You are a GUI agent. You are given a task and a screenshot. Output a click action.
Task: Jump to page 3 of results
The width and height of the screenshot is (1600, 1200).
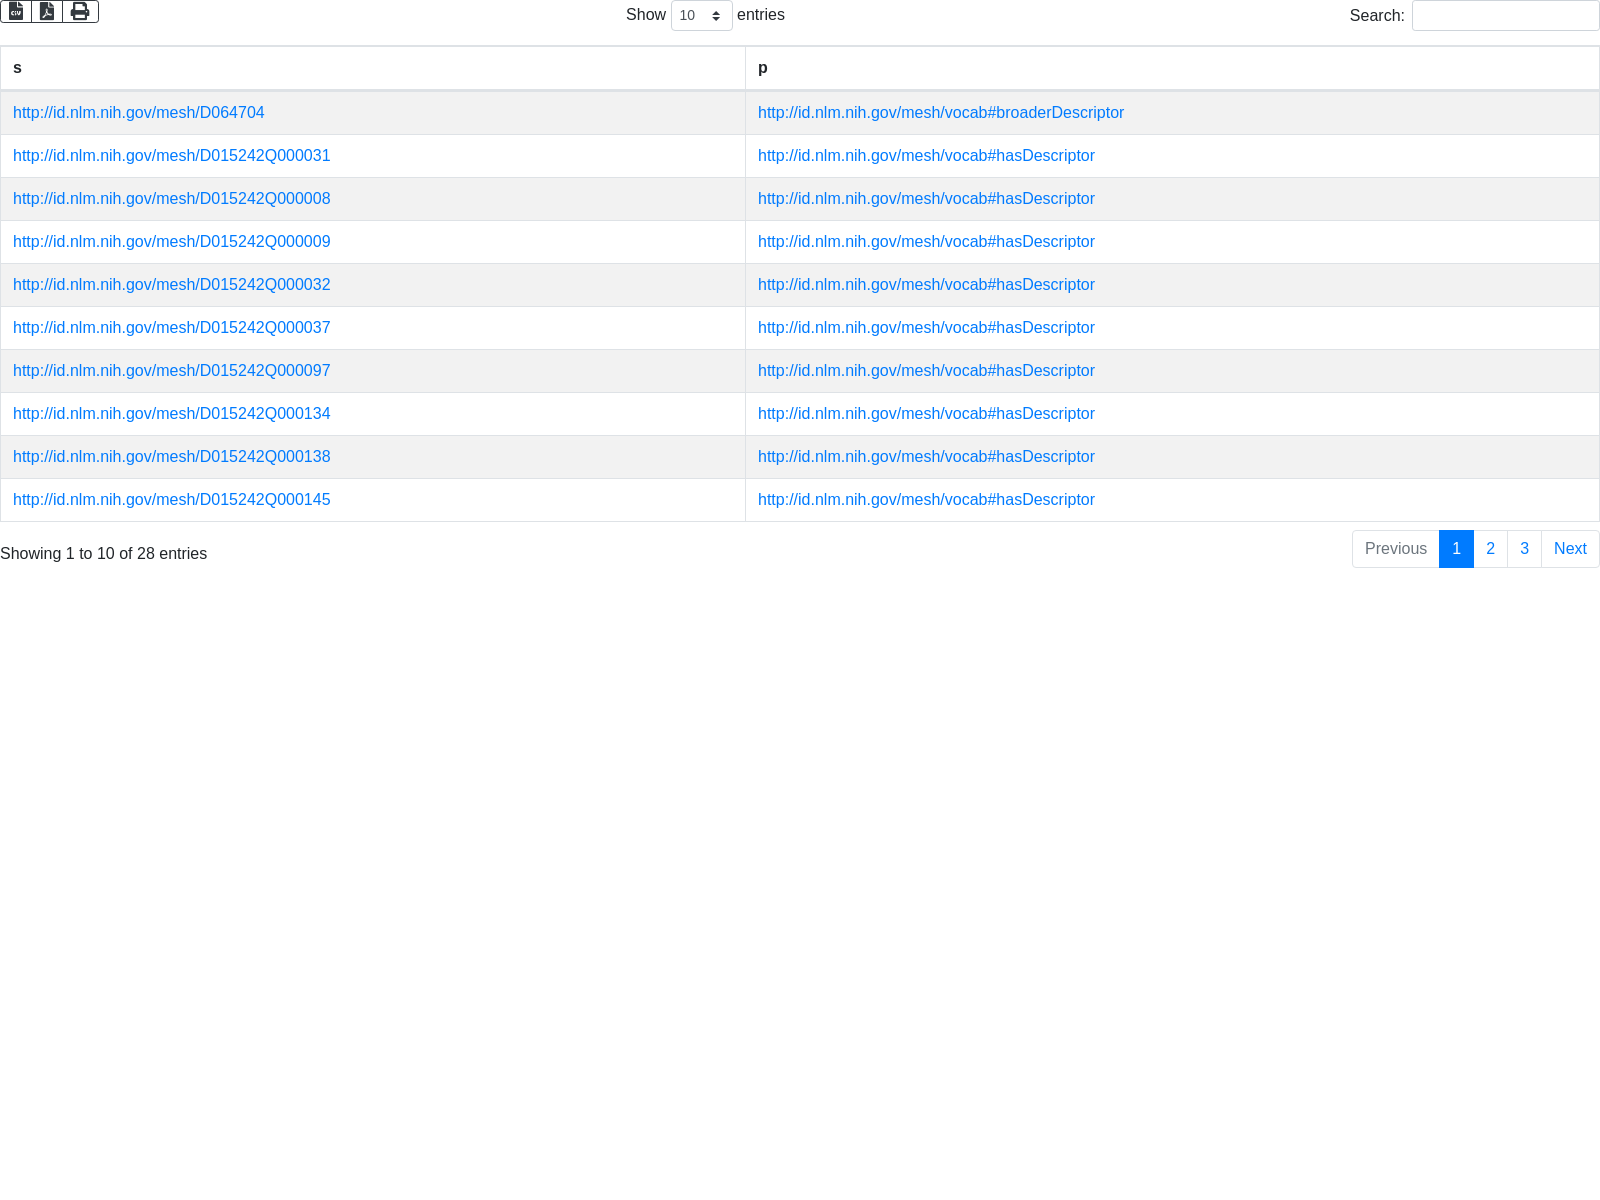tap(1524, 549)
